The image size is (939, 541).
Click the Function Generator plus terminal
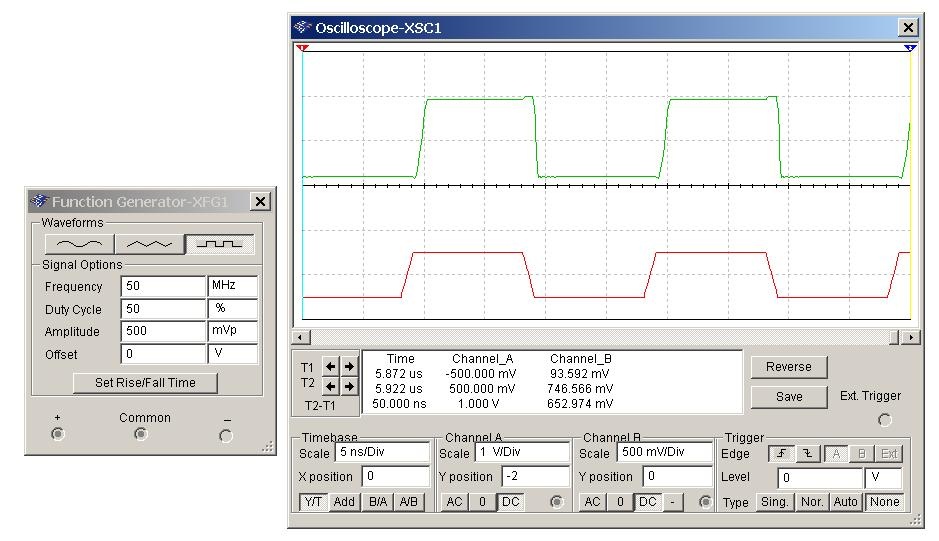(x=57, y=435)
